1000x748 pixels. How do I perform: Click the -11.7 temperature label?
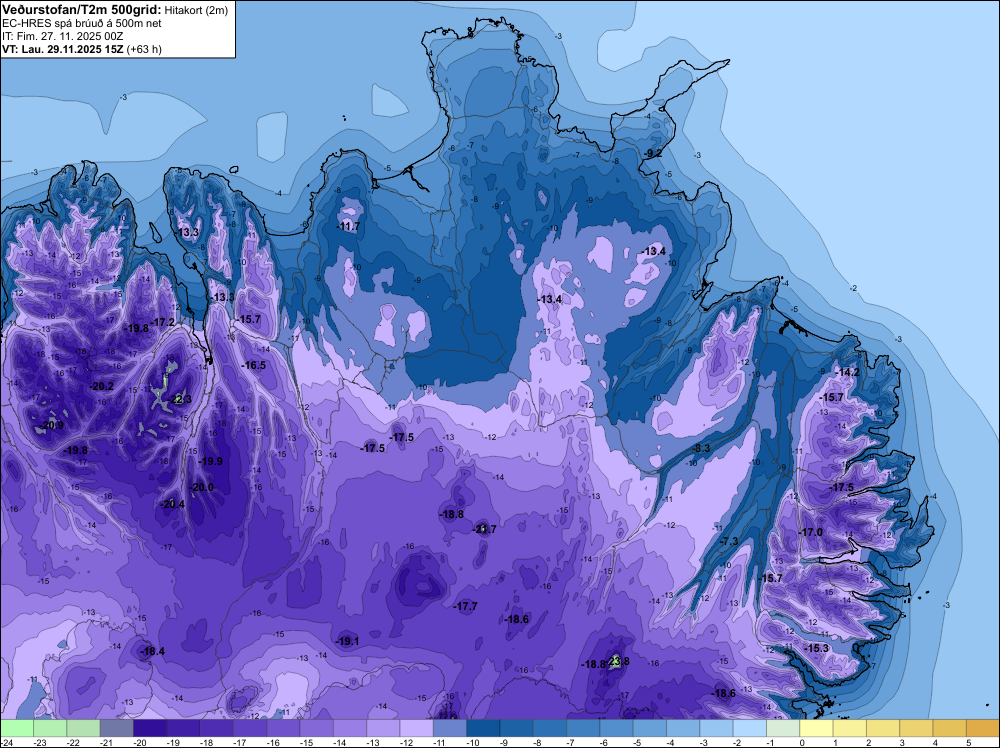(x=348, y=226)
